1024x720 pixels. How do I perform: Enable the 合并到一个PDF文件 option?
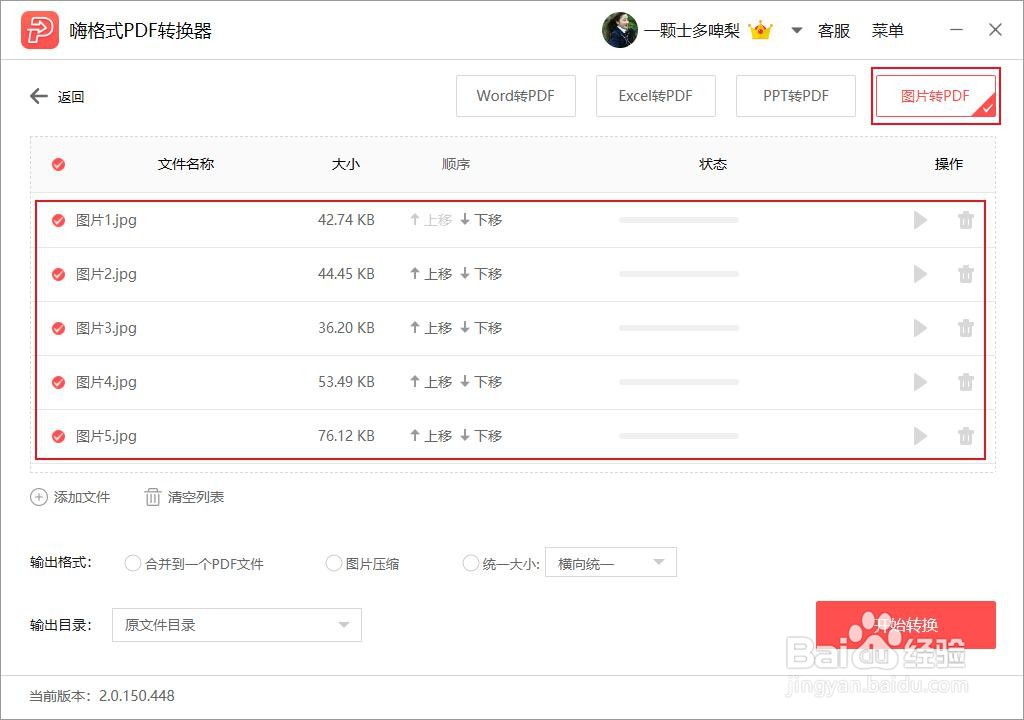133,563
